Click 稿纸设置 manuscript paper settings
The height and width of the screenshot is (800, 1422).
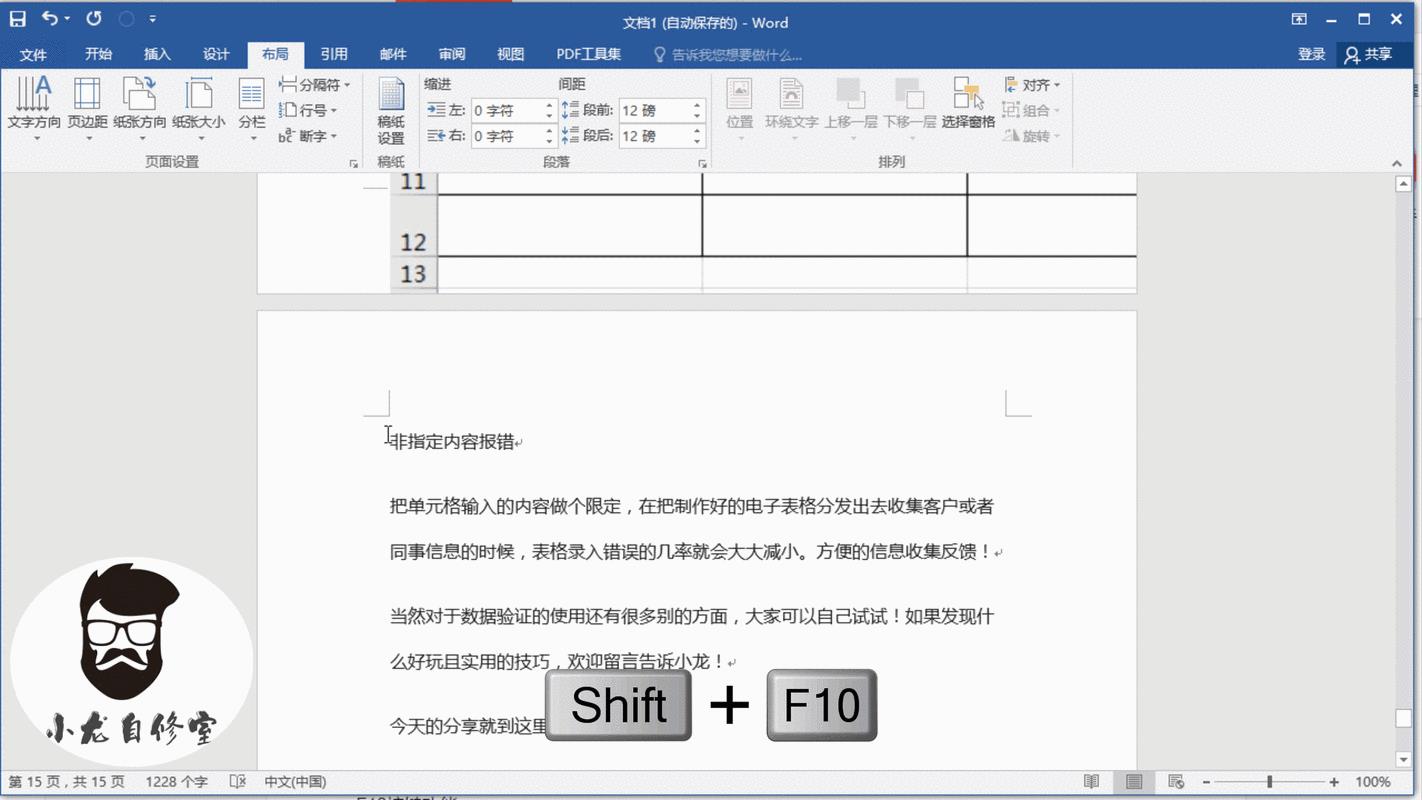(391, 112)
